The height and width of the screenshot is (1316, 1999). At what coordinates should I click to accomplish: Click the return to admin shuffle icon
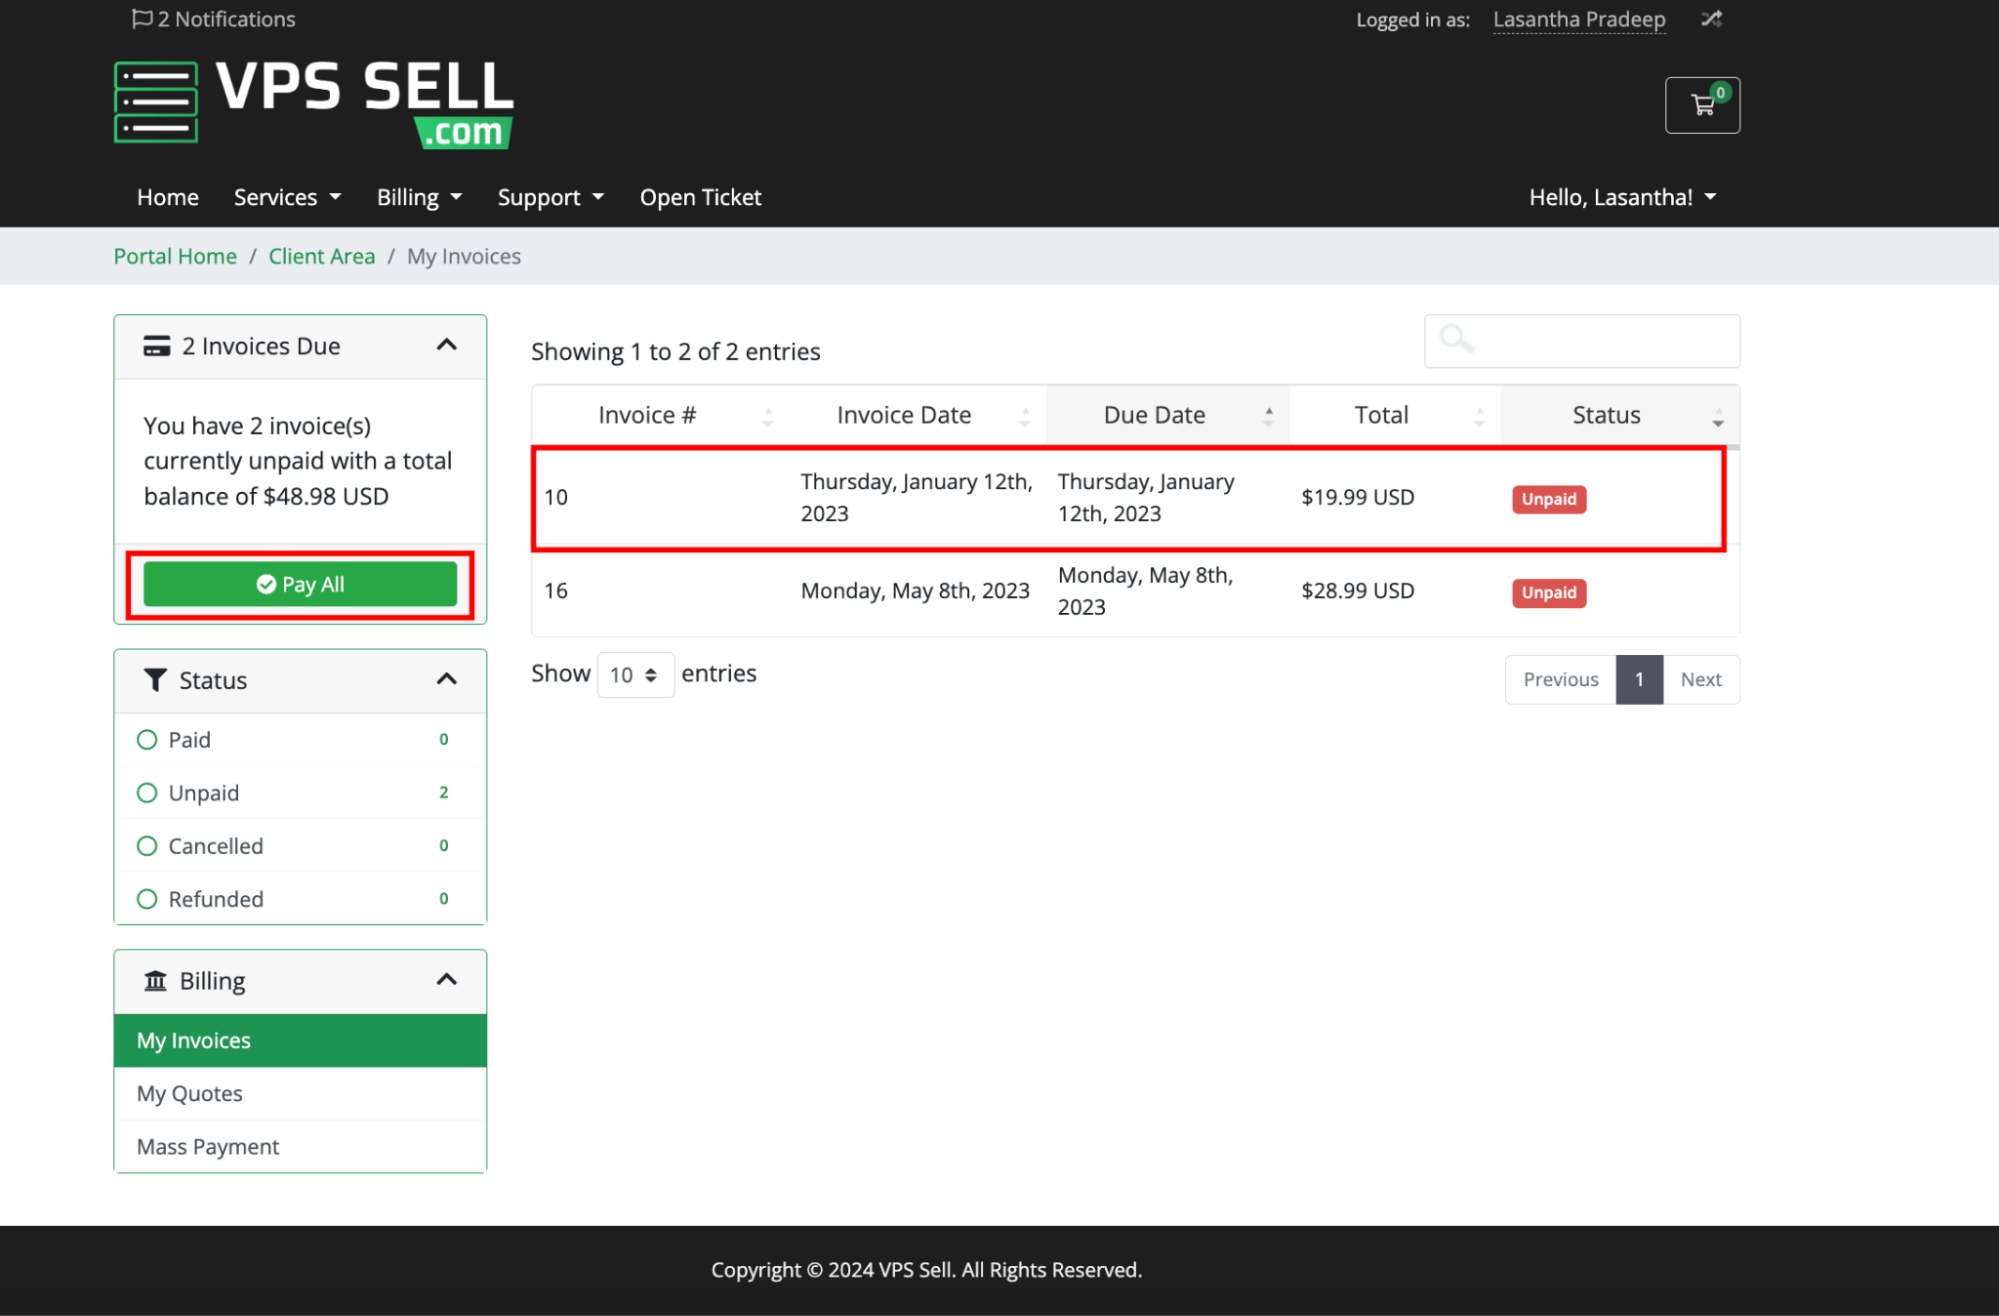coord(1711,19)
